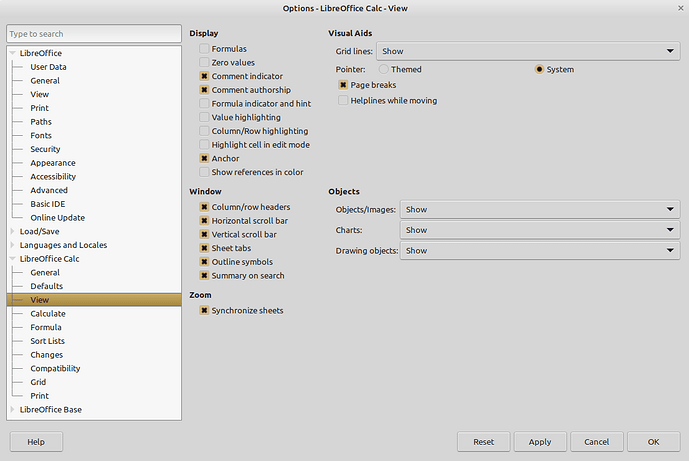Click the Help button
Screen dimensions: 689x461
[36, 442]
